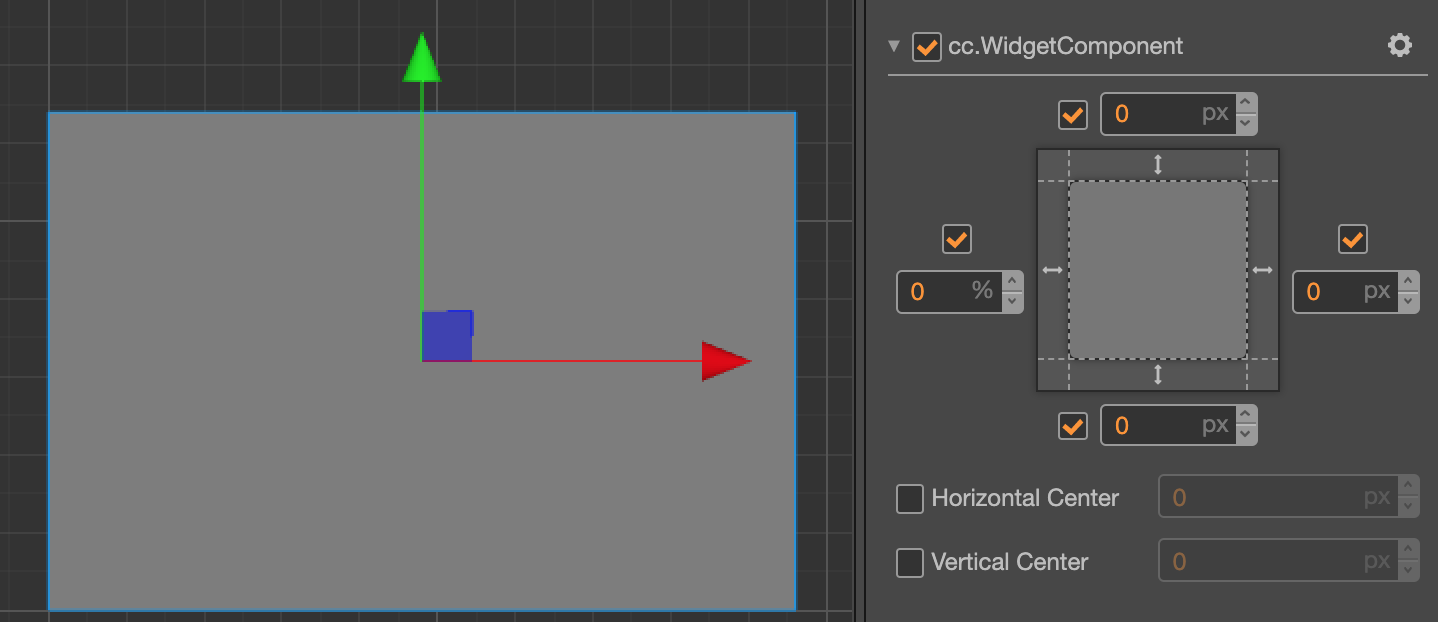Screen dimensions: 1438x622
Task: Disable the cc.WidgetComponent enable checkbox
Action: point(927,47)
